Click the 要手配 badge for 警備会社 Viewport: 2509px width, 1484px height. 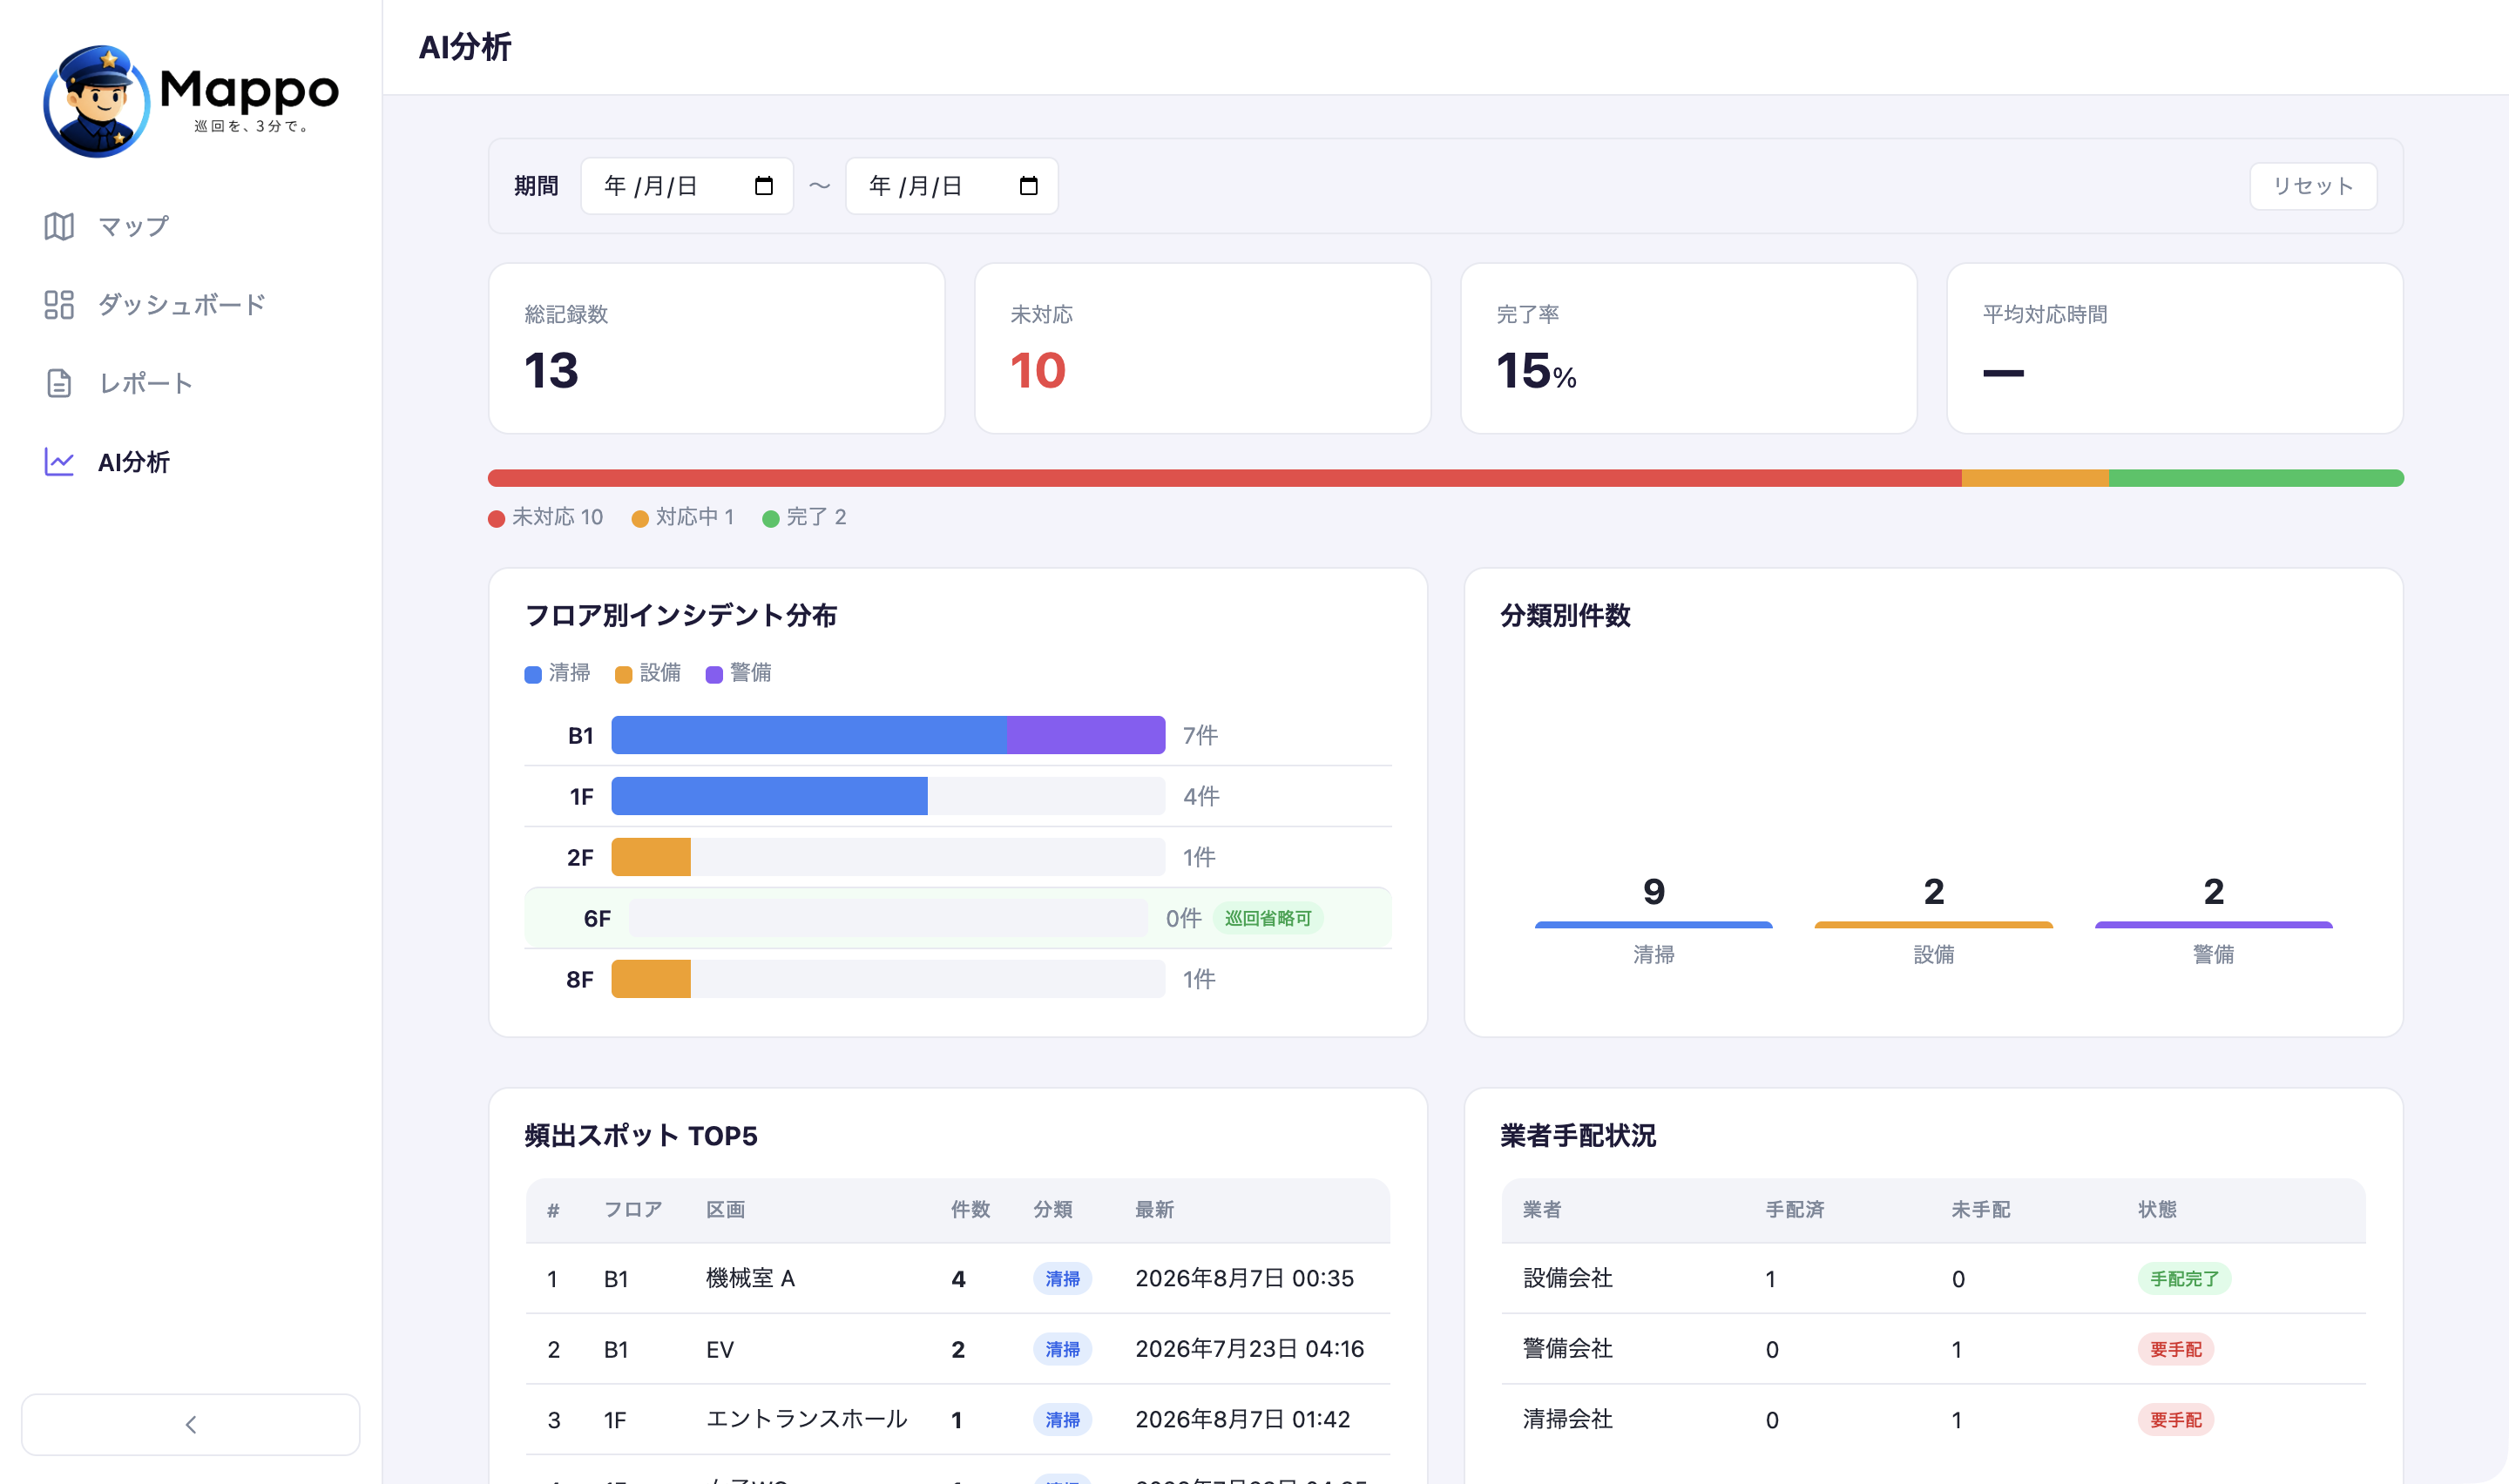pyautogui.click(x=2176, y=1350)
